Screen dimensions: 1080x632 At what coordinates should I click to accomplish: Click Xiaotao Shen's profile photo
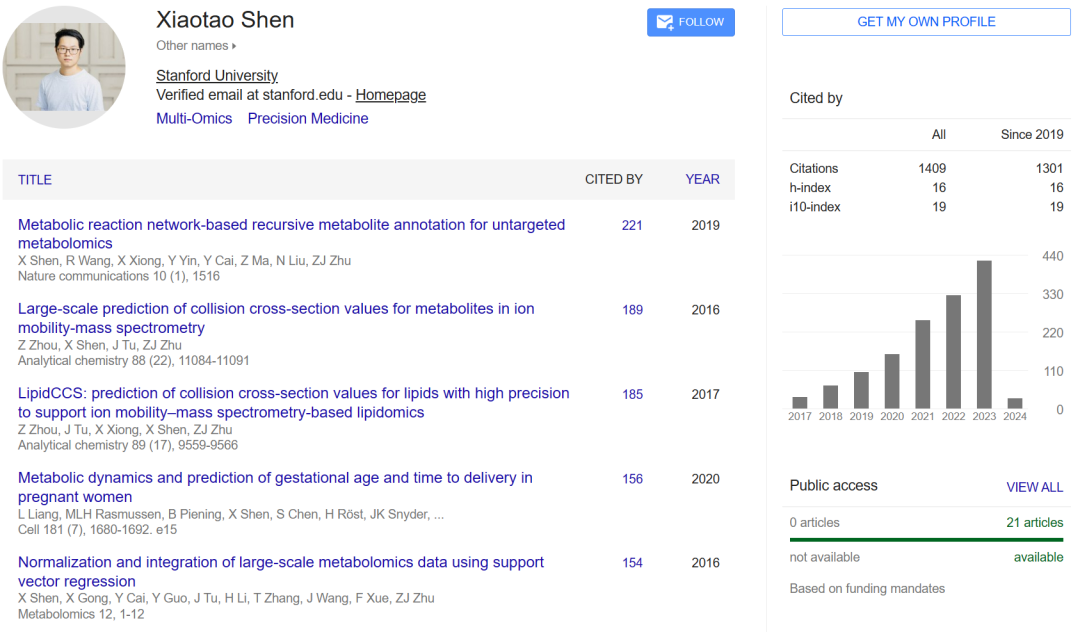[64, 67]
